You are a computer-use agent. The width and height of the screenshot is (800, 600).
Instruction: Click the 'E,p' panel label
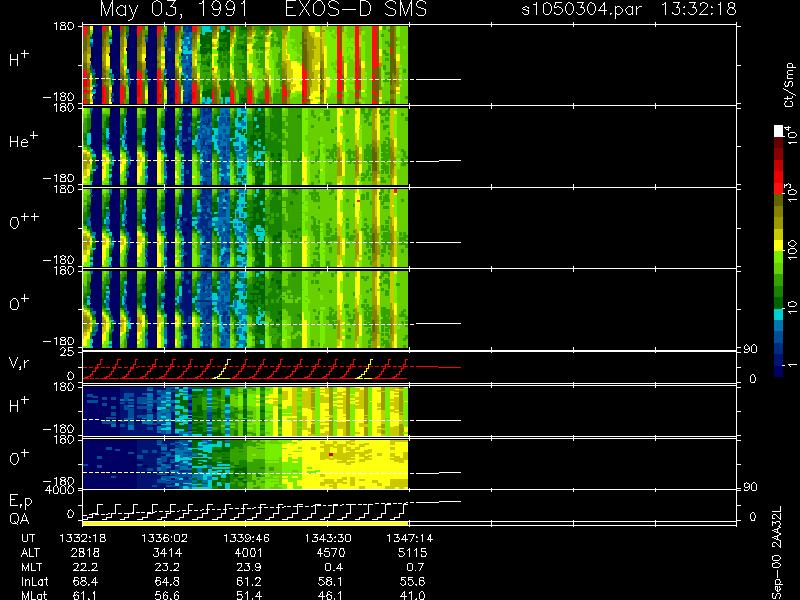coord(20,502)
